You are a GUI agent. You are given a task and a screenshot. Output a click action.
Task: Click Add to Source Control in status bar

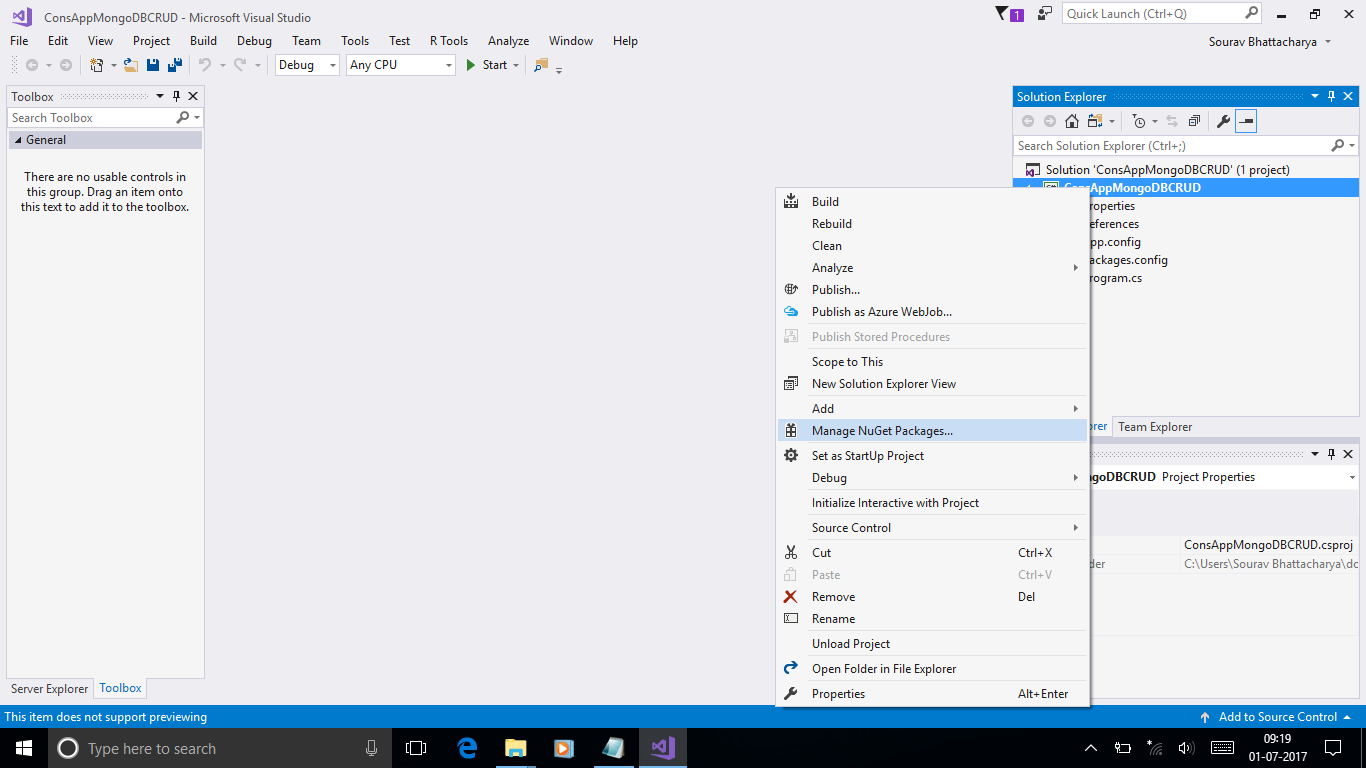[x=1276, y=717]
